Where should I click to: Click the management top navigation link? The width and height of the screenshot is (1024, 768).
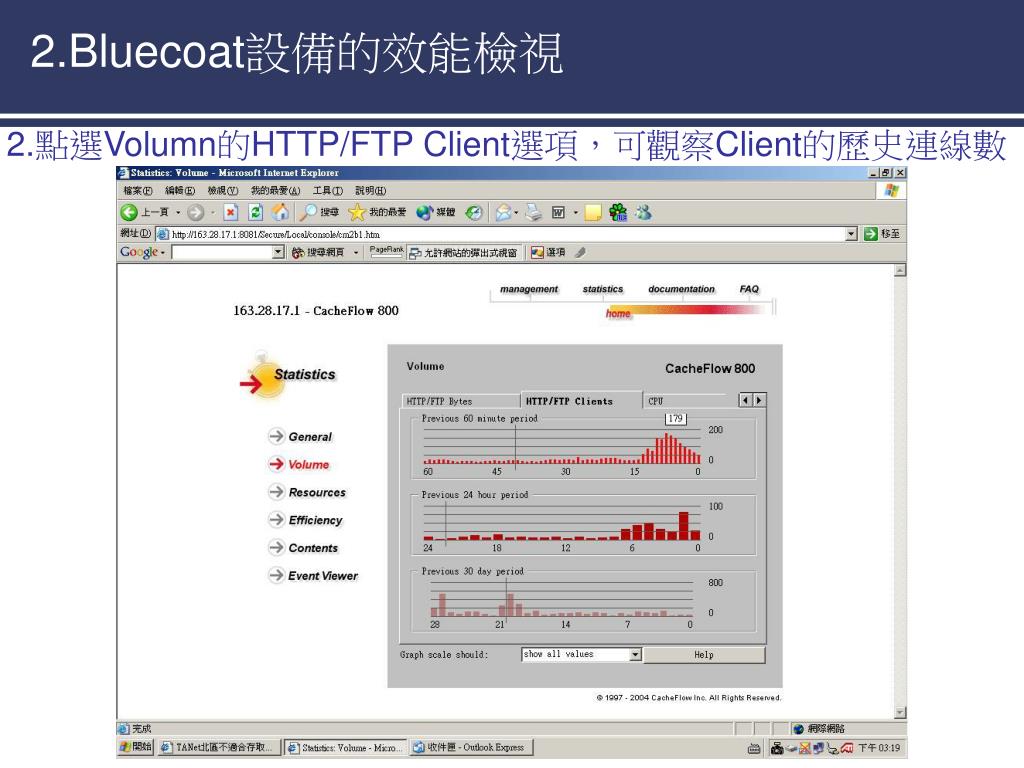[x=529, y=289]
